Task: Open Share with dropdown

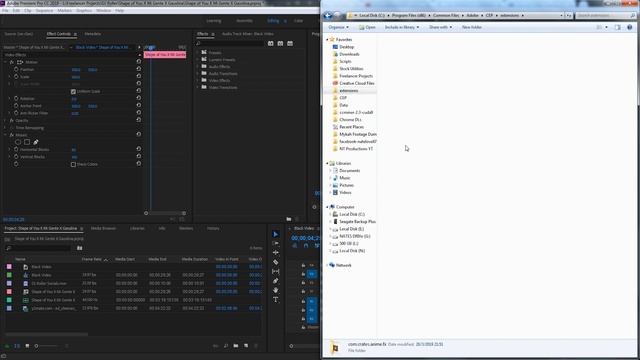Action: (440, 27)
